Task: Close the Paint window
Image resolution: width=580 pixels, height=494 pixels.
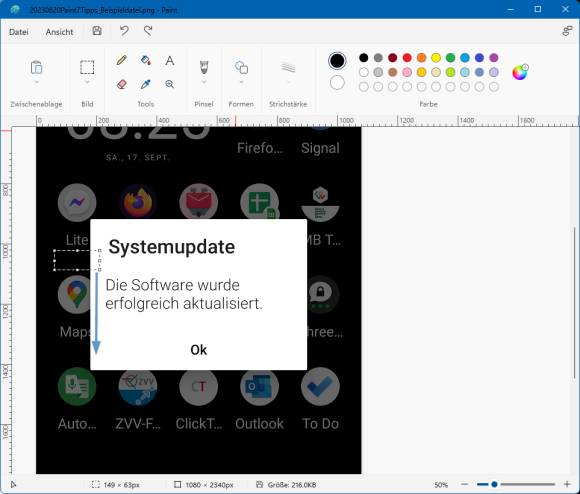Action: click(x=566, y=9)
